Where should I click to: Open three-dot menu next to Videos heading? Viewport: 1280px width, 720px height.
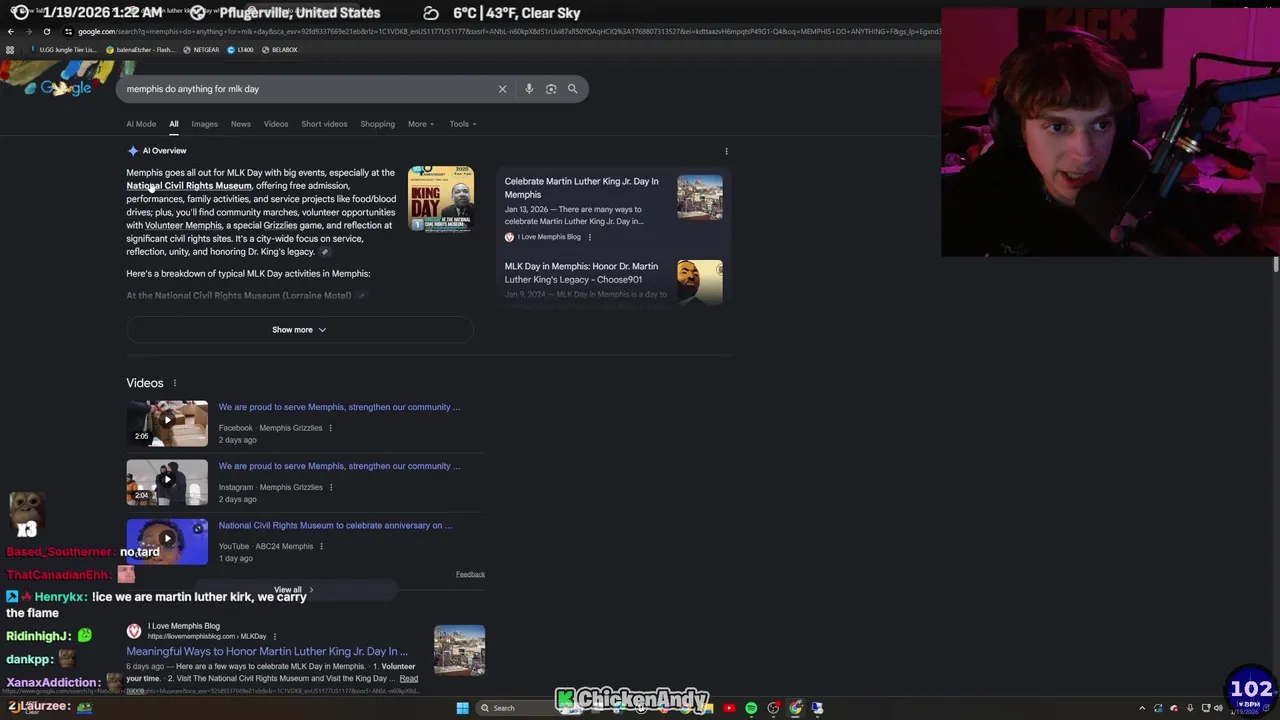(x=174, y=383)
